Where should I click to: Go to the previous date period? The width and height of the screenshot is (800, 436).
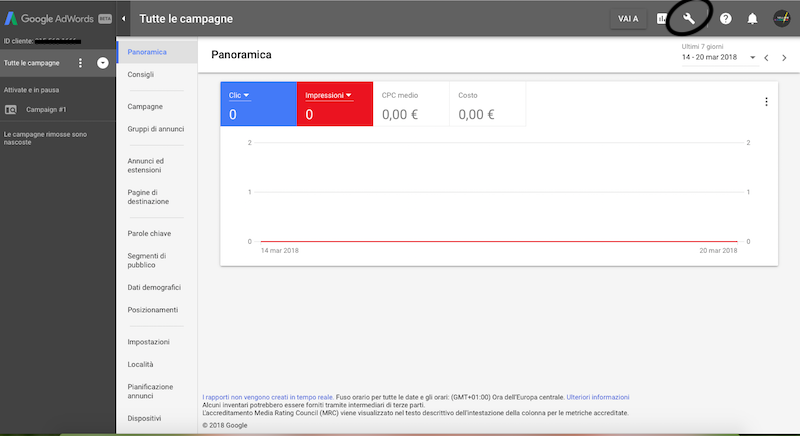[x=767, y=58]
